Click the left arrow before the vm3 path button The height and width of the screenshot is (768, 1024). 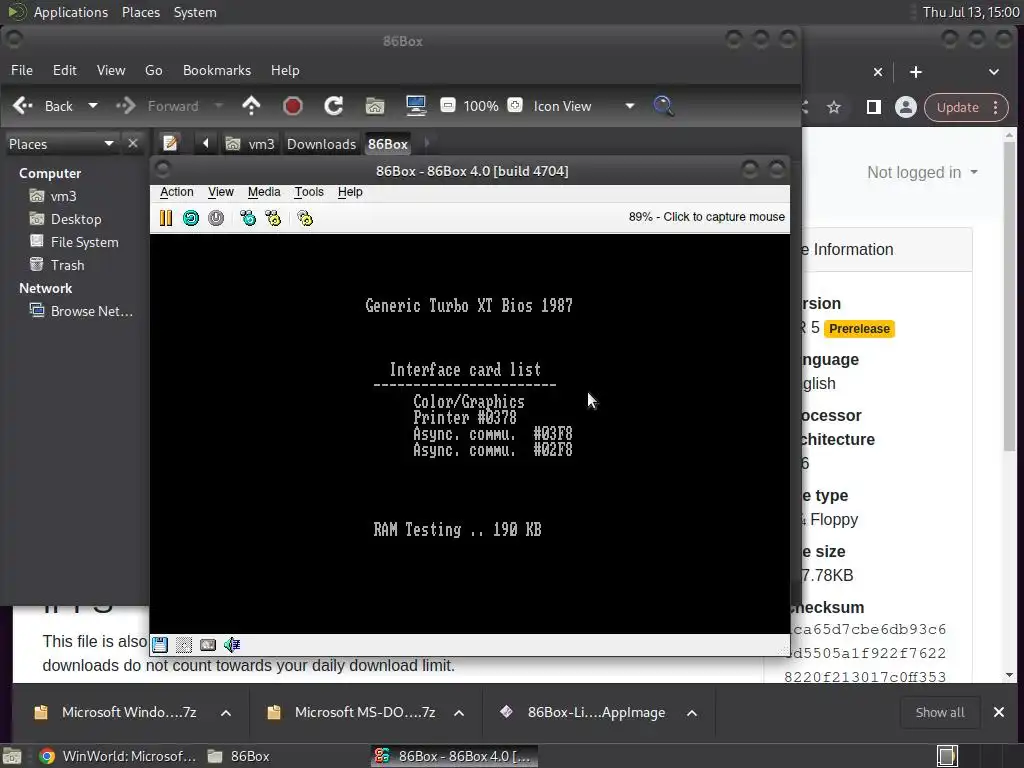[x=205, y=143]
